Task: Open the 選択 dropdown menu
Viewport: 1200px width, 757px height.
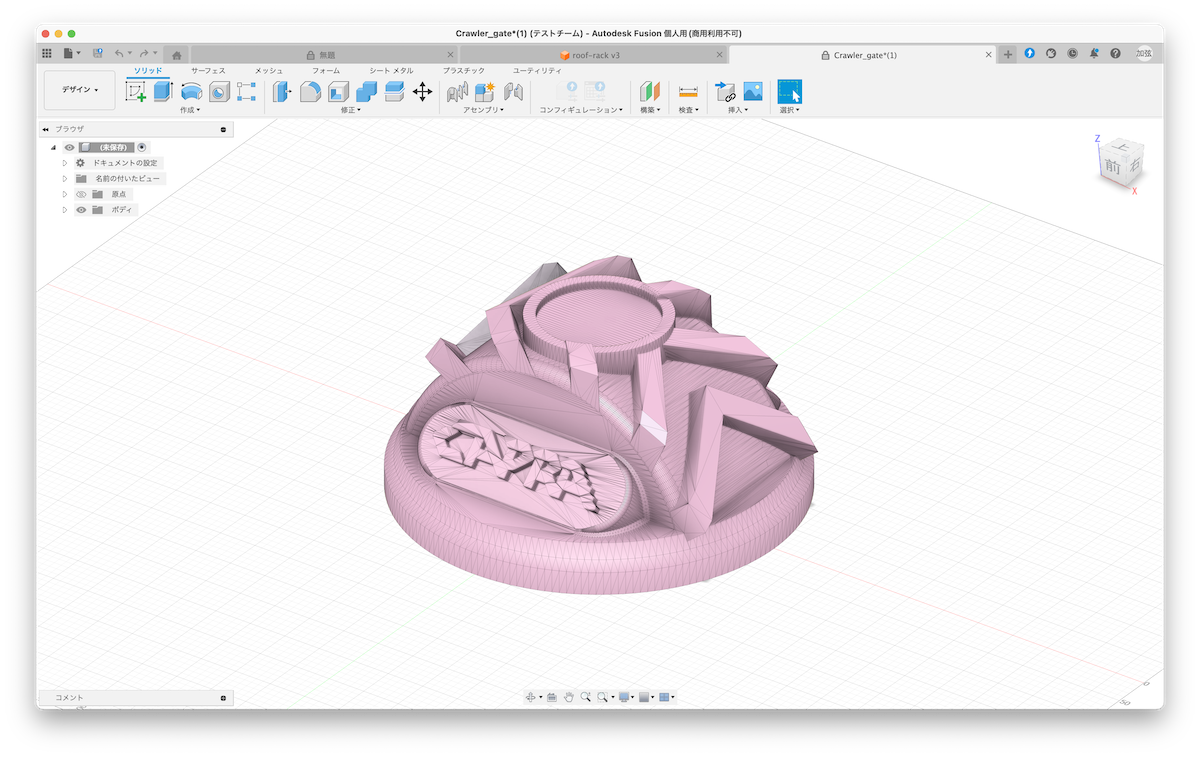Action: [x=789, y=110]
